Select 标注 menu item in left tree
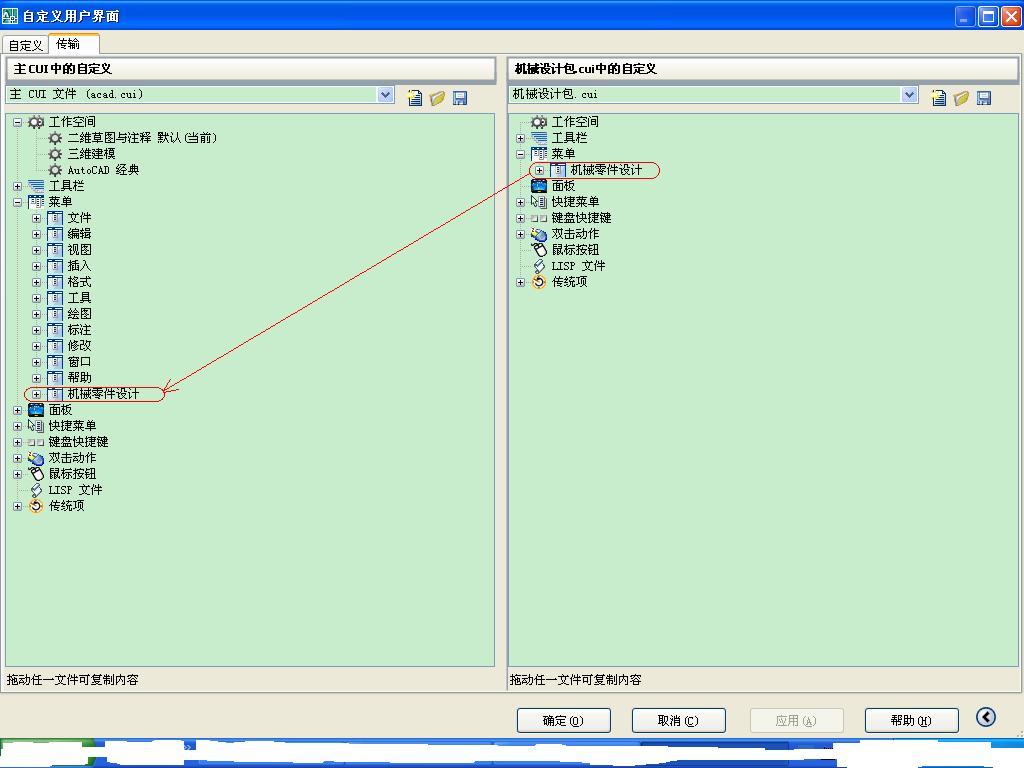Viewport: 1024px width, 768px height. (x=79, y=330)
